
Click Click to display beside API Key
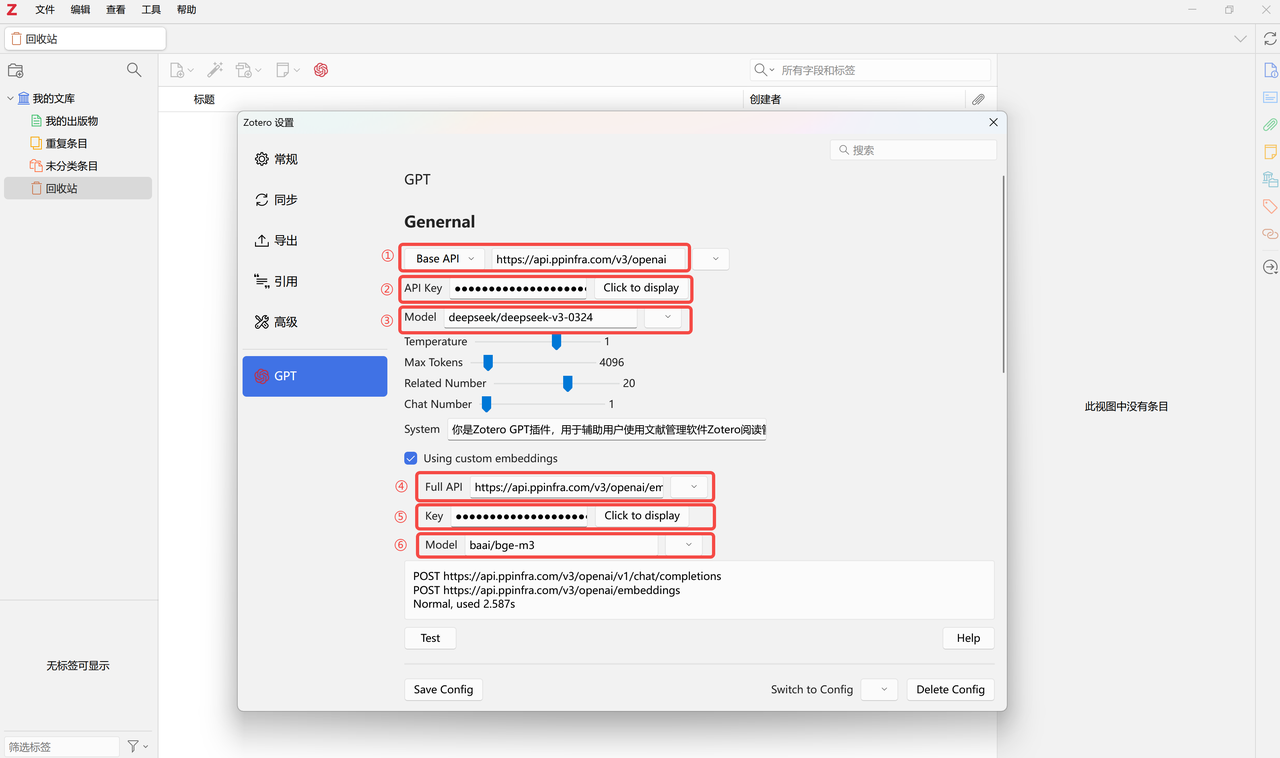click(641, 288)
